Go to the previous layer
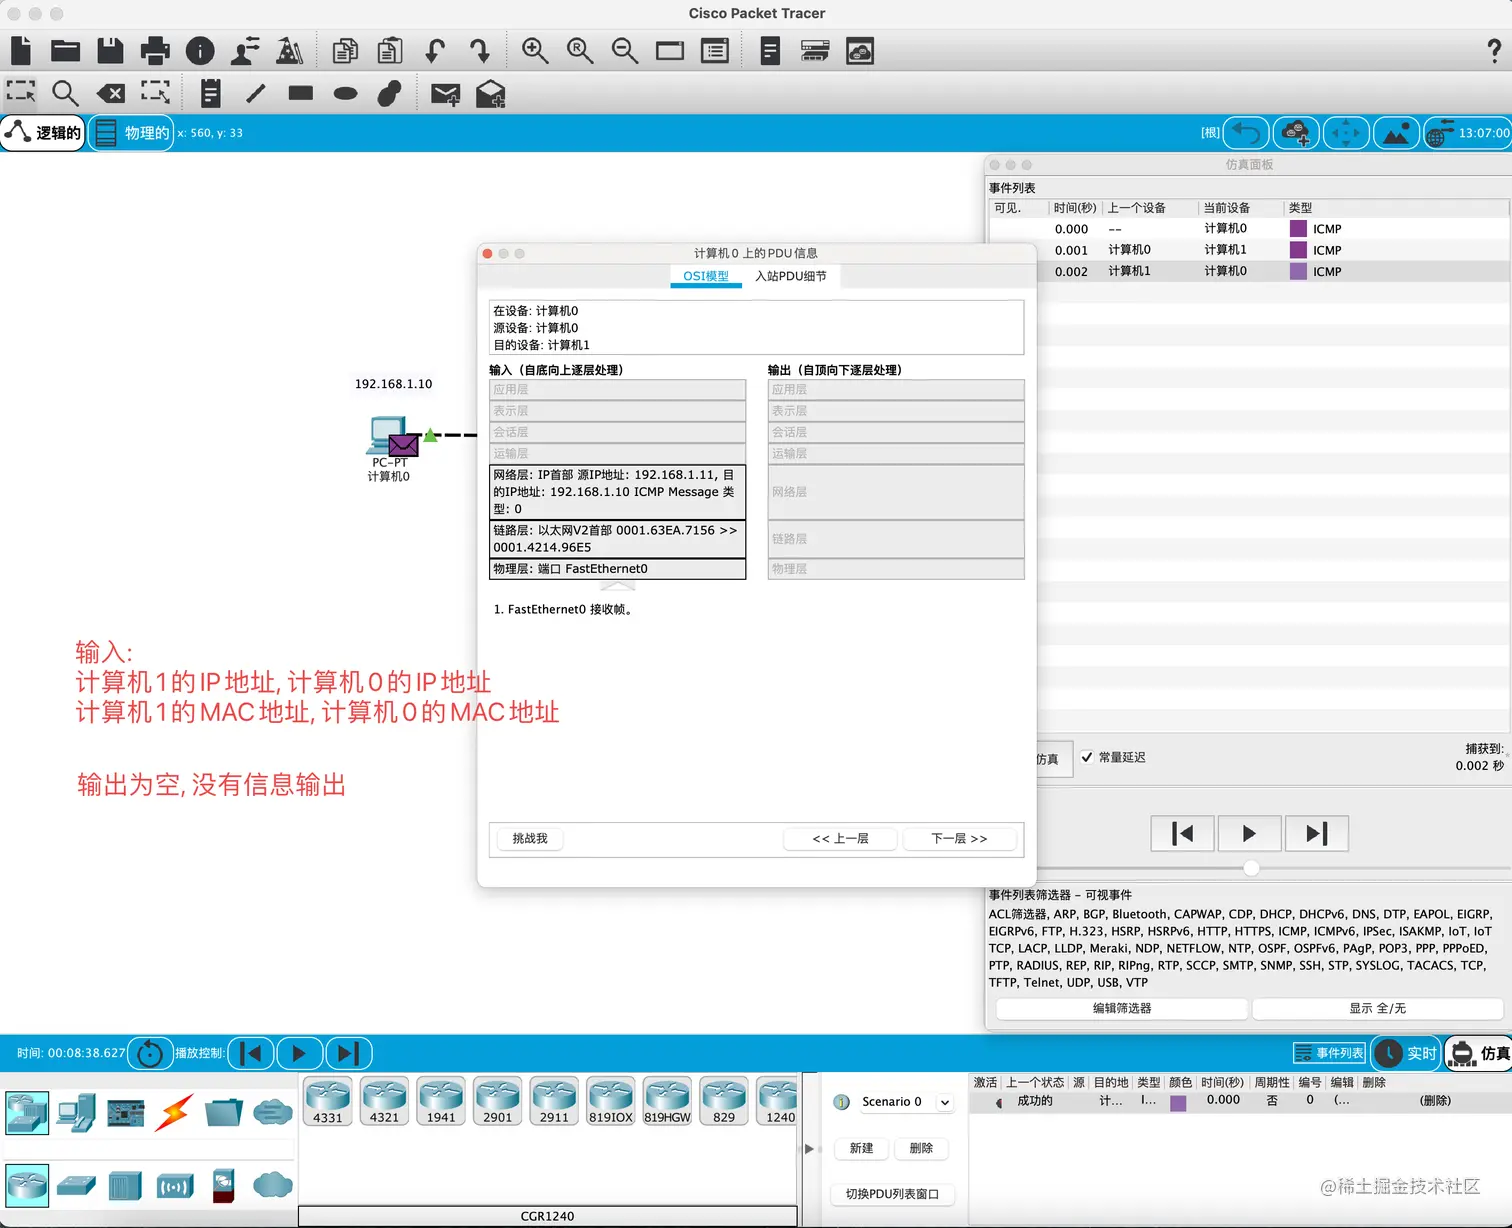Screen dimensions: 1512x1228 point(841,838)
